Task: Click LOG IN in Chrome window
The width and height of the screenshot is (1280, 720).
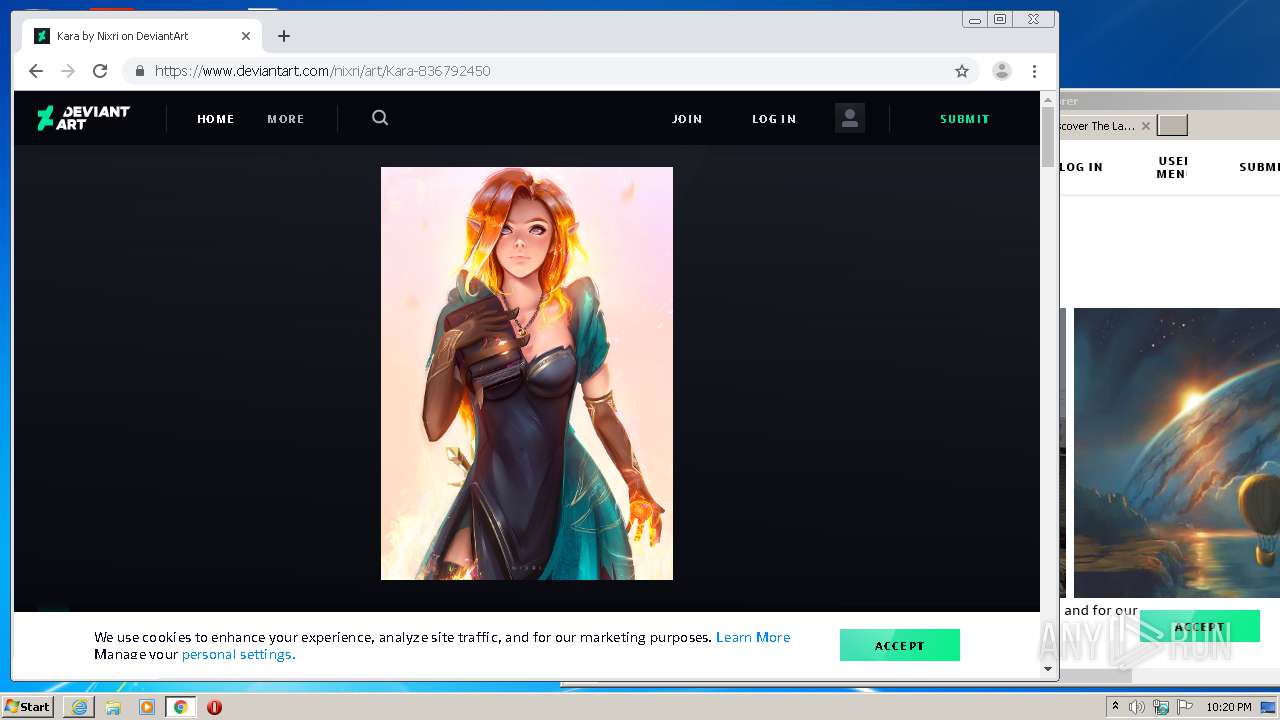Action: click(x=774, y=119)
